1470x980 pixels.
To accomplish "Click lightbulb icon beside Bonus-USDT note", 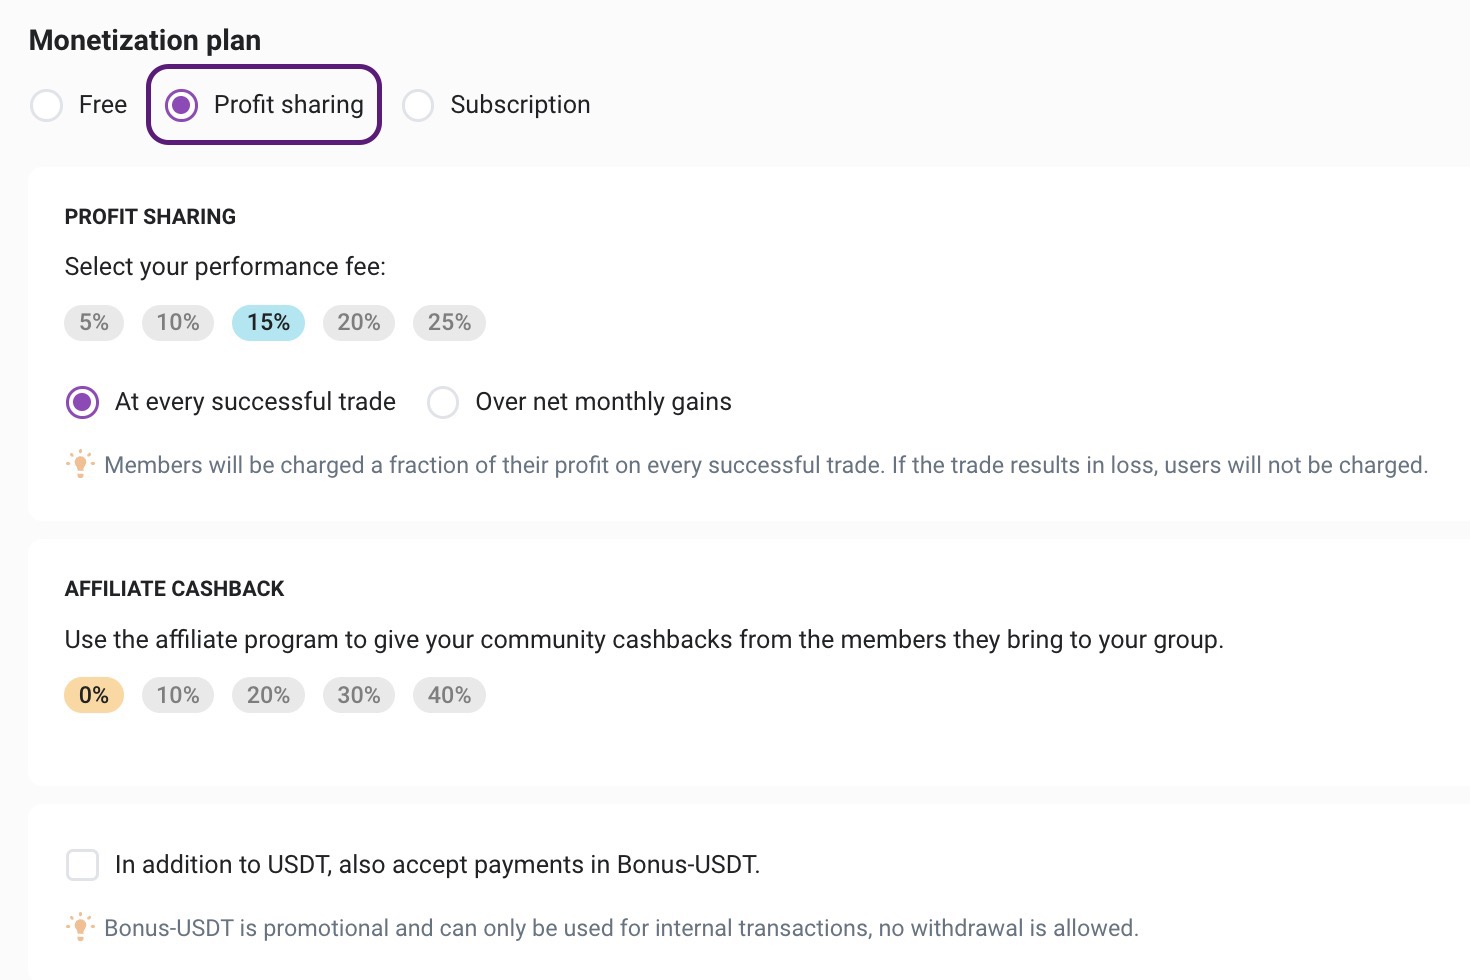I will pyautogui.click(x=80, y=927).
